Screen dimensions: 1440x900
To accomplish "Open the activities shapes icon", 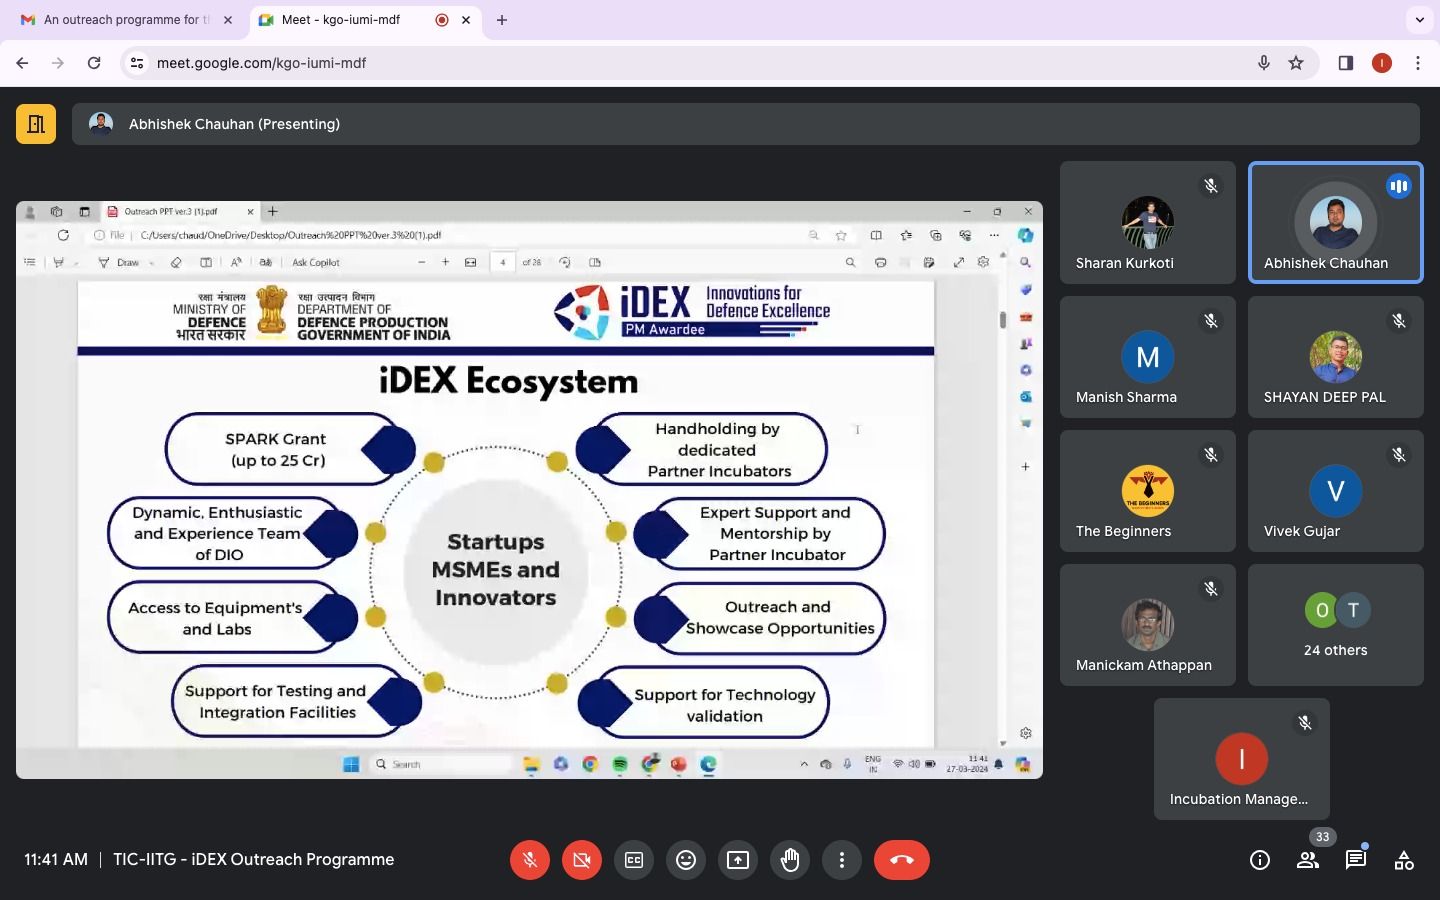I will point(1404,860).
